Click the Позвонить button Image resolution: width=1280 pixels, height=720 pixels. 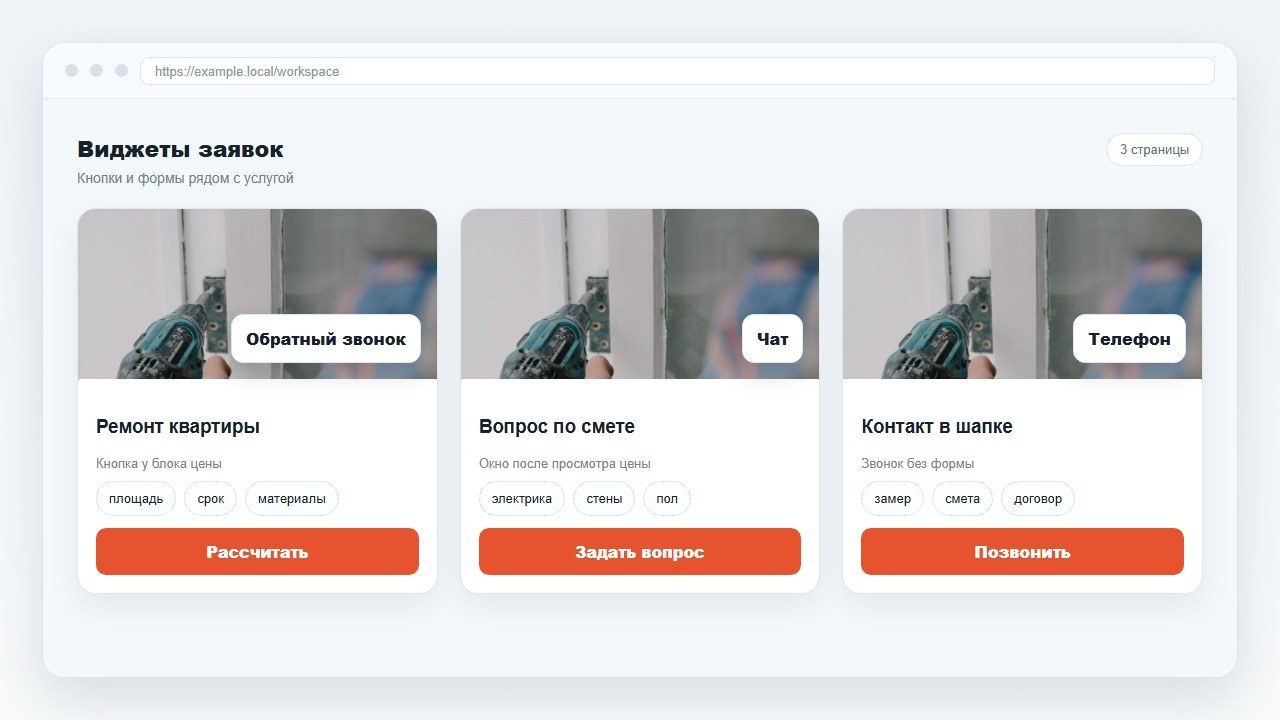1022,552
